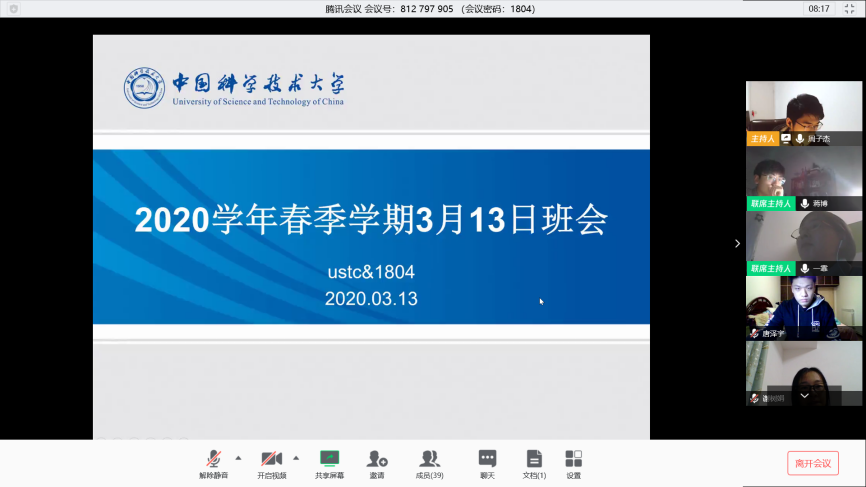Click the red 离开会议 leave button
The height and width of the screenshot is (487, 866).
[x=812, y=463]
